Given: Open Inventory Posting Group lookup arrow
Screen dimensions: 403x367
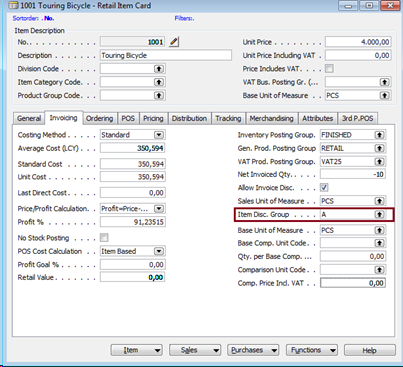Looking at the screenshot, I should pos(379,135).
